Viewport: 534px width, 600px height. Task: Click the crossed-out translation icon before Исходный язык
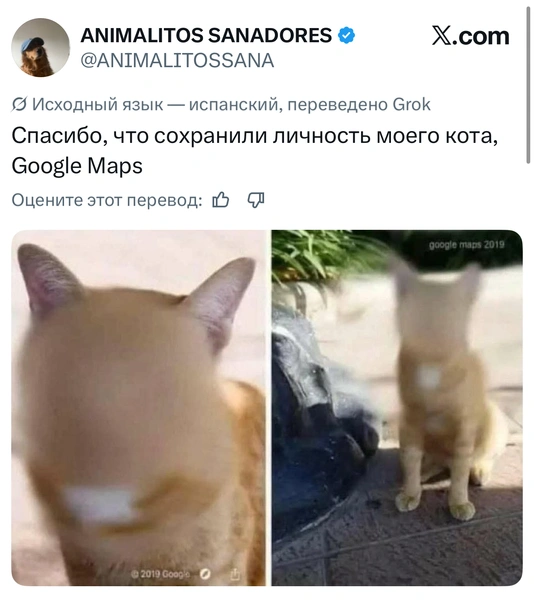click(19, 104)
